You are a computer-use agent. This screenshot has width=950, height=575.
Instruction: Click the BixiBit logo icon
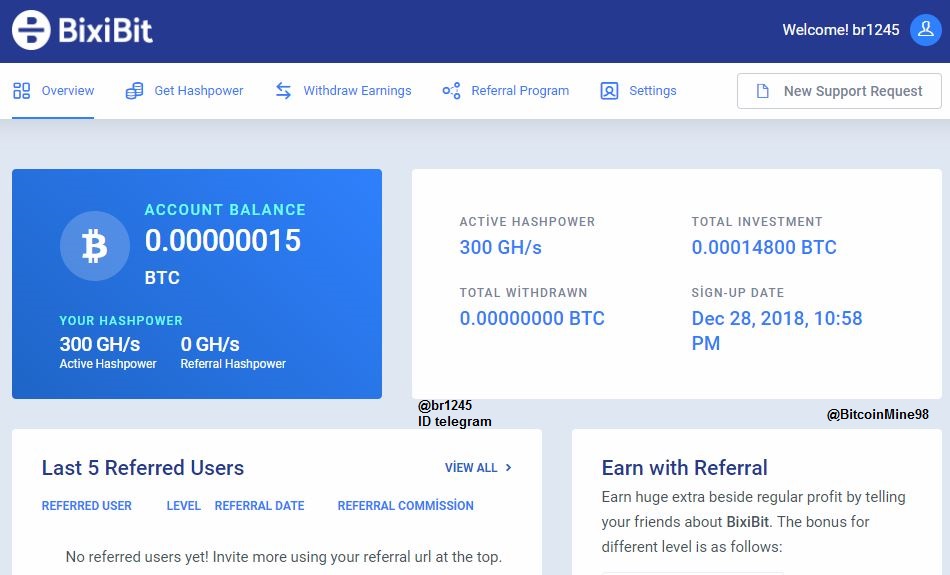pos(31,30)
